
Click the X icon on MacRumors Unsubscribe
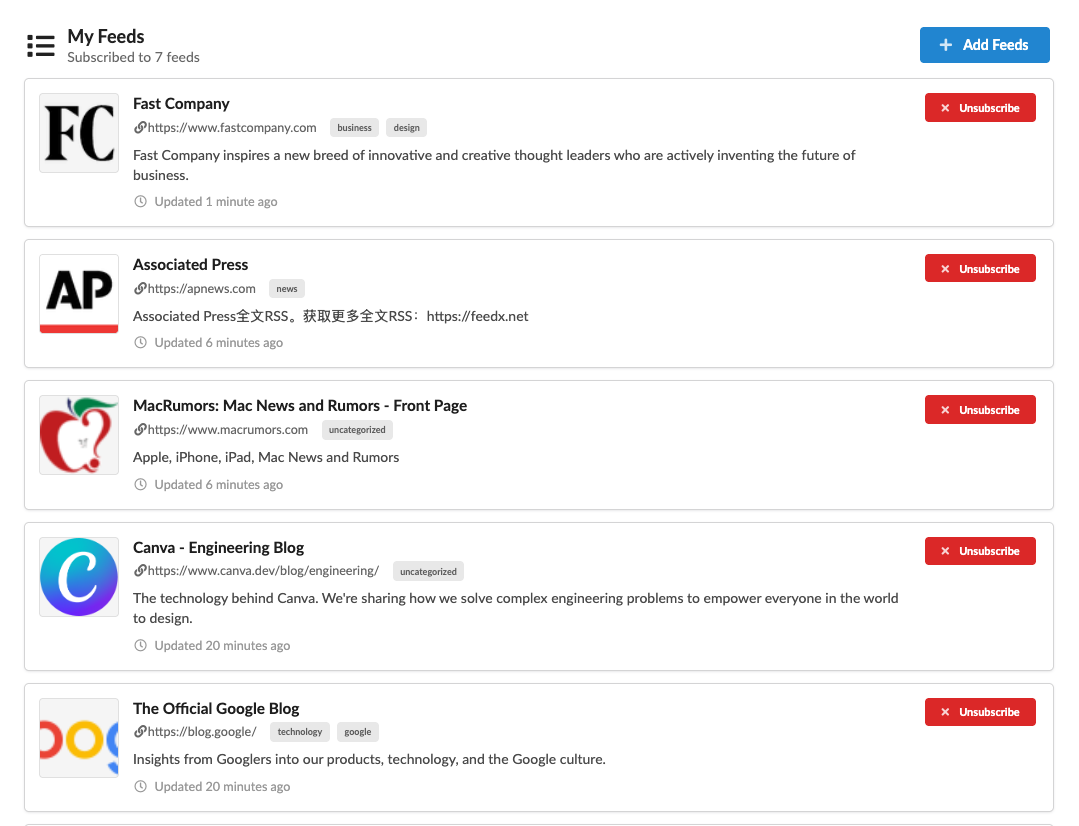[x=946, y=409]
